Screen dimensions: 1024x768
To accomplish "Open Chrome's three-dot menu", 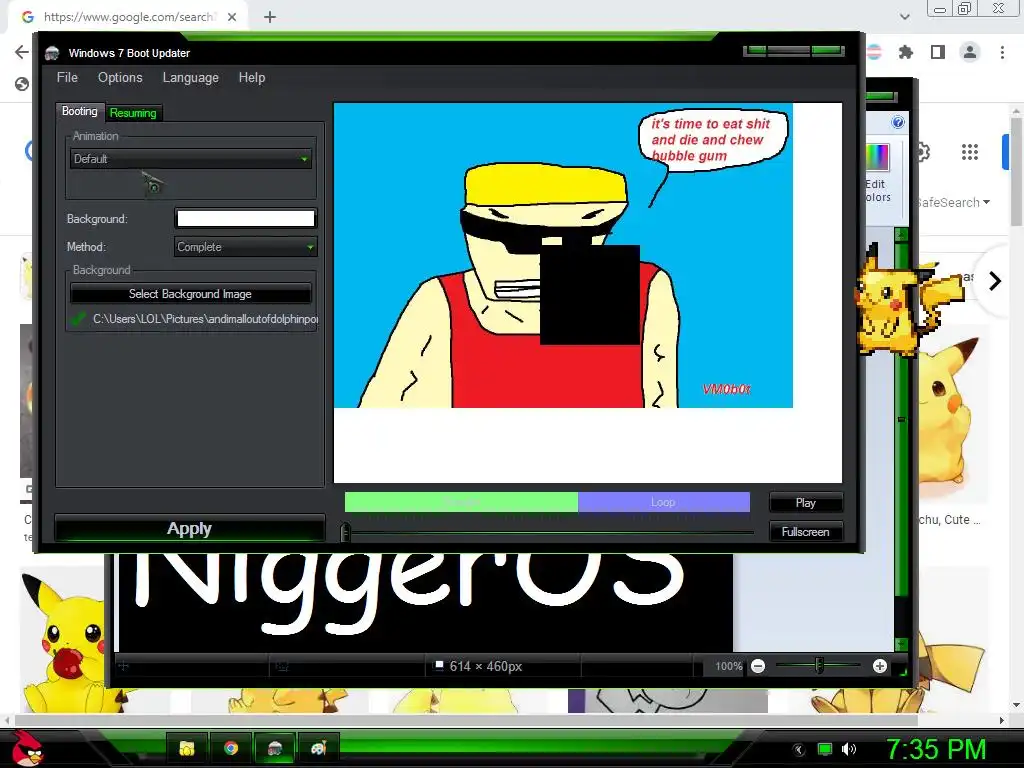I will [x=1002, y=52].
